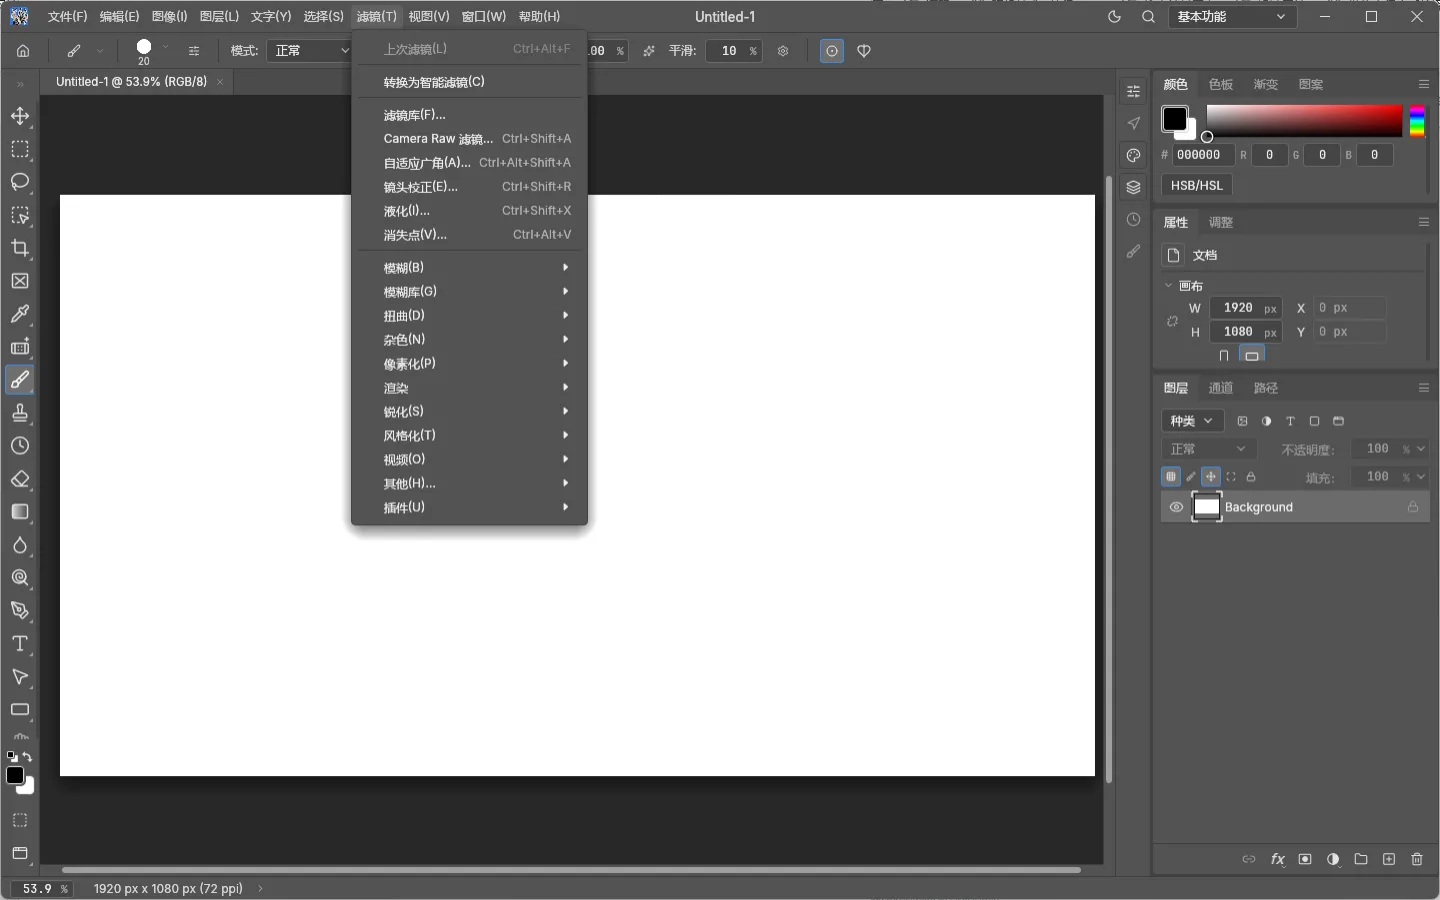The image size is (1440, 900).
Task: Select the Lasso tool
Action: click(20, 182)
